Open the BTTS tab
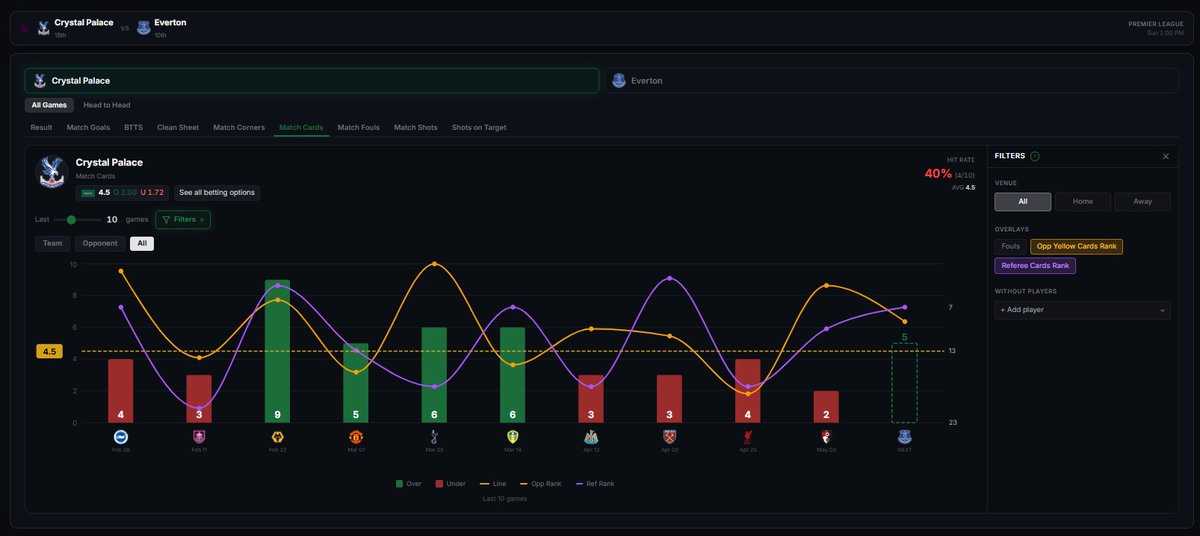 (133, 127)
